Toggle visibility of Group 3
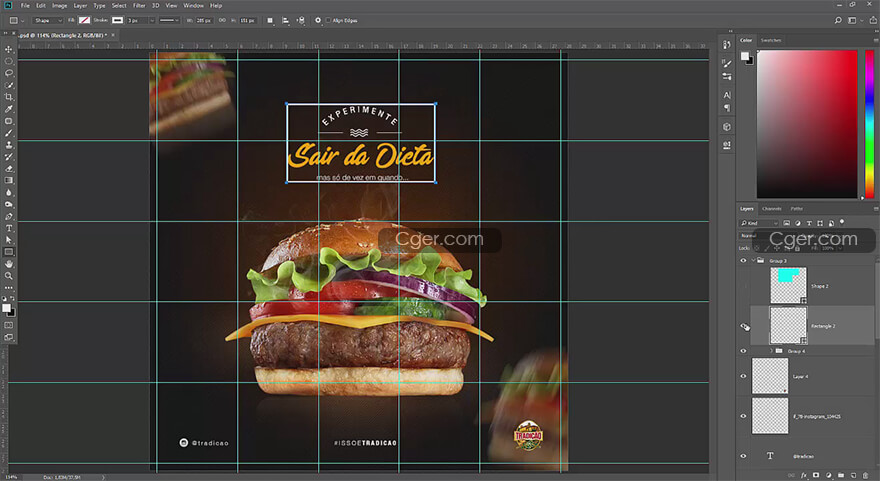 (744, 260)
